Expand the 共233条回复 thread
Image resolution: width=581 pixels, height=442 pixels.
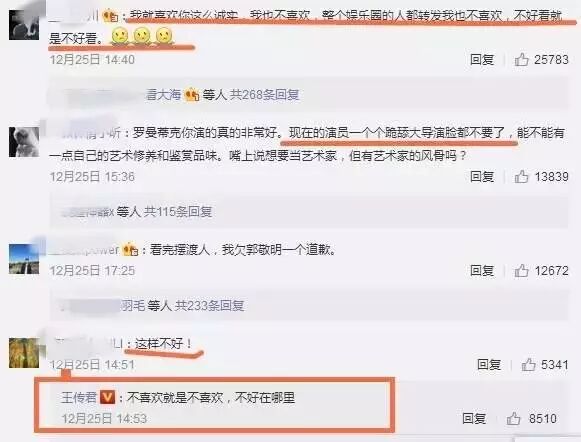[209, 306]
